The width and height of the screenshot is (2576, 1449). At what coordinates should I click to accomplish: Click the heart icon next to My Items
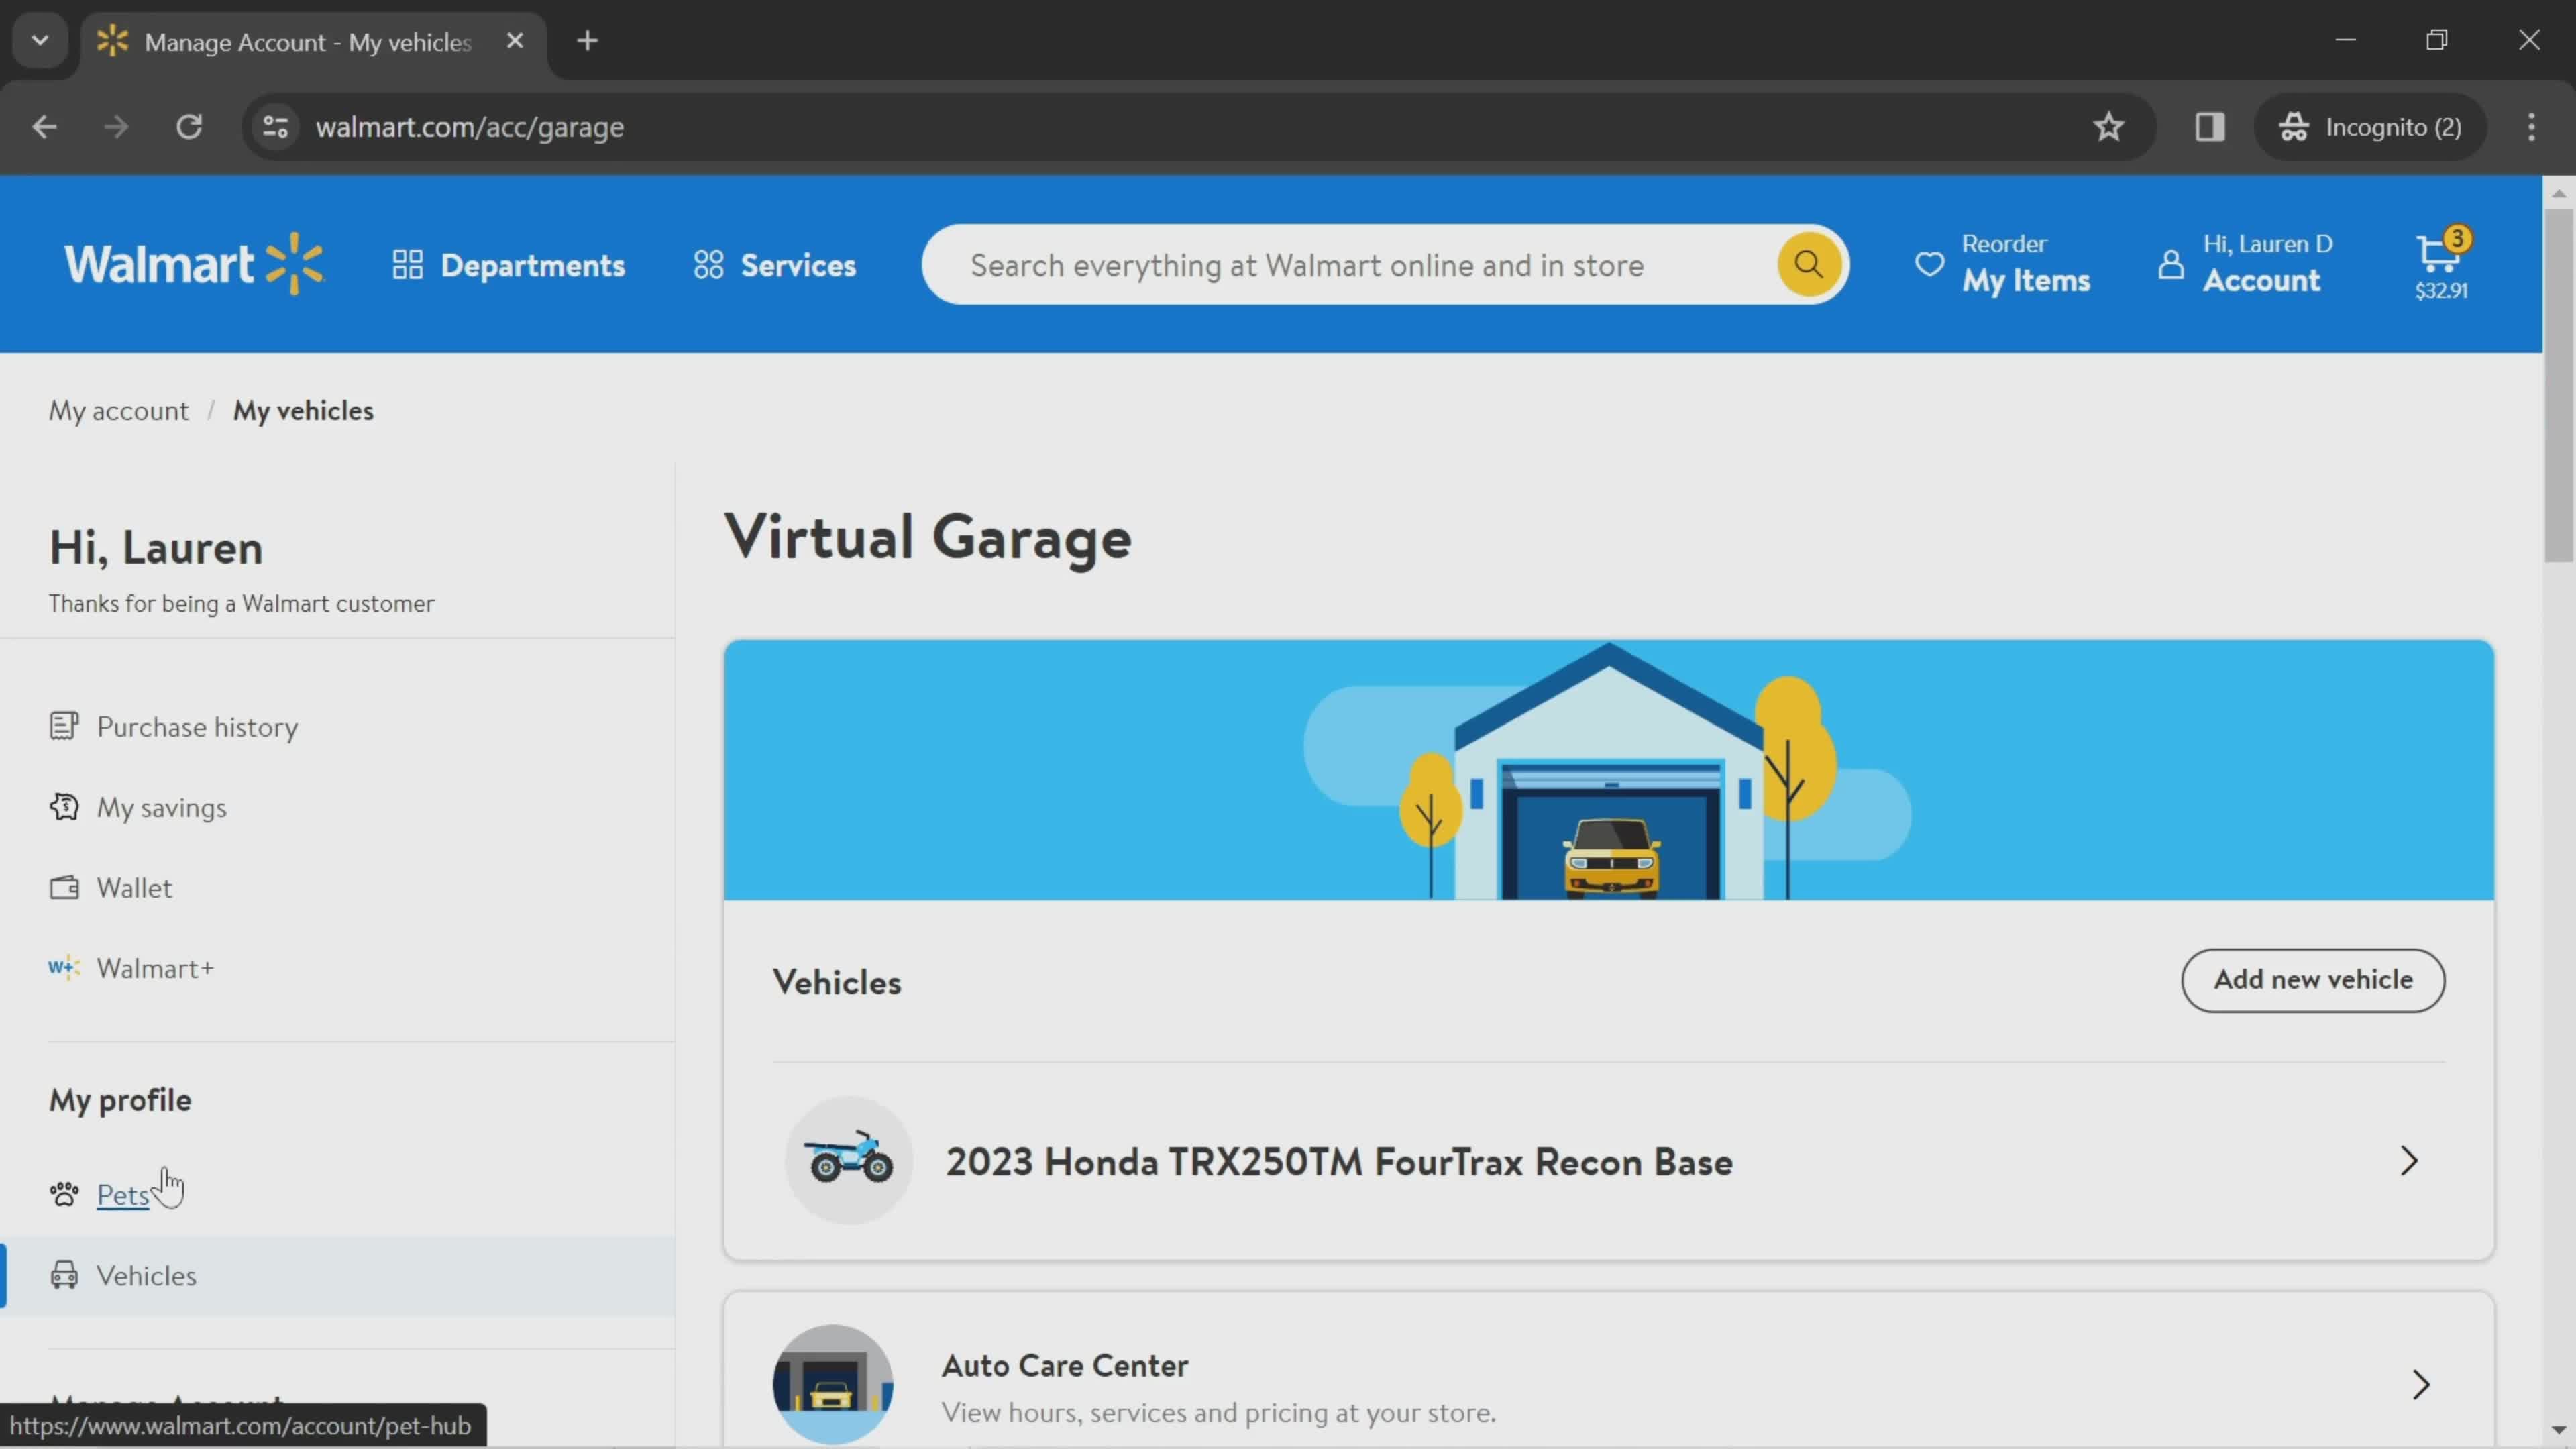[1929, 264]
